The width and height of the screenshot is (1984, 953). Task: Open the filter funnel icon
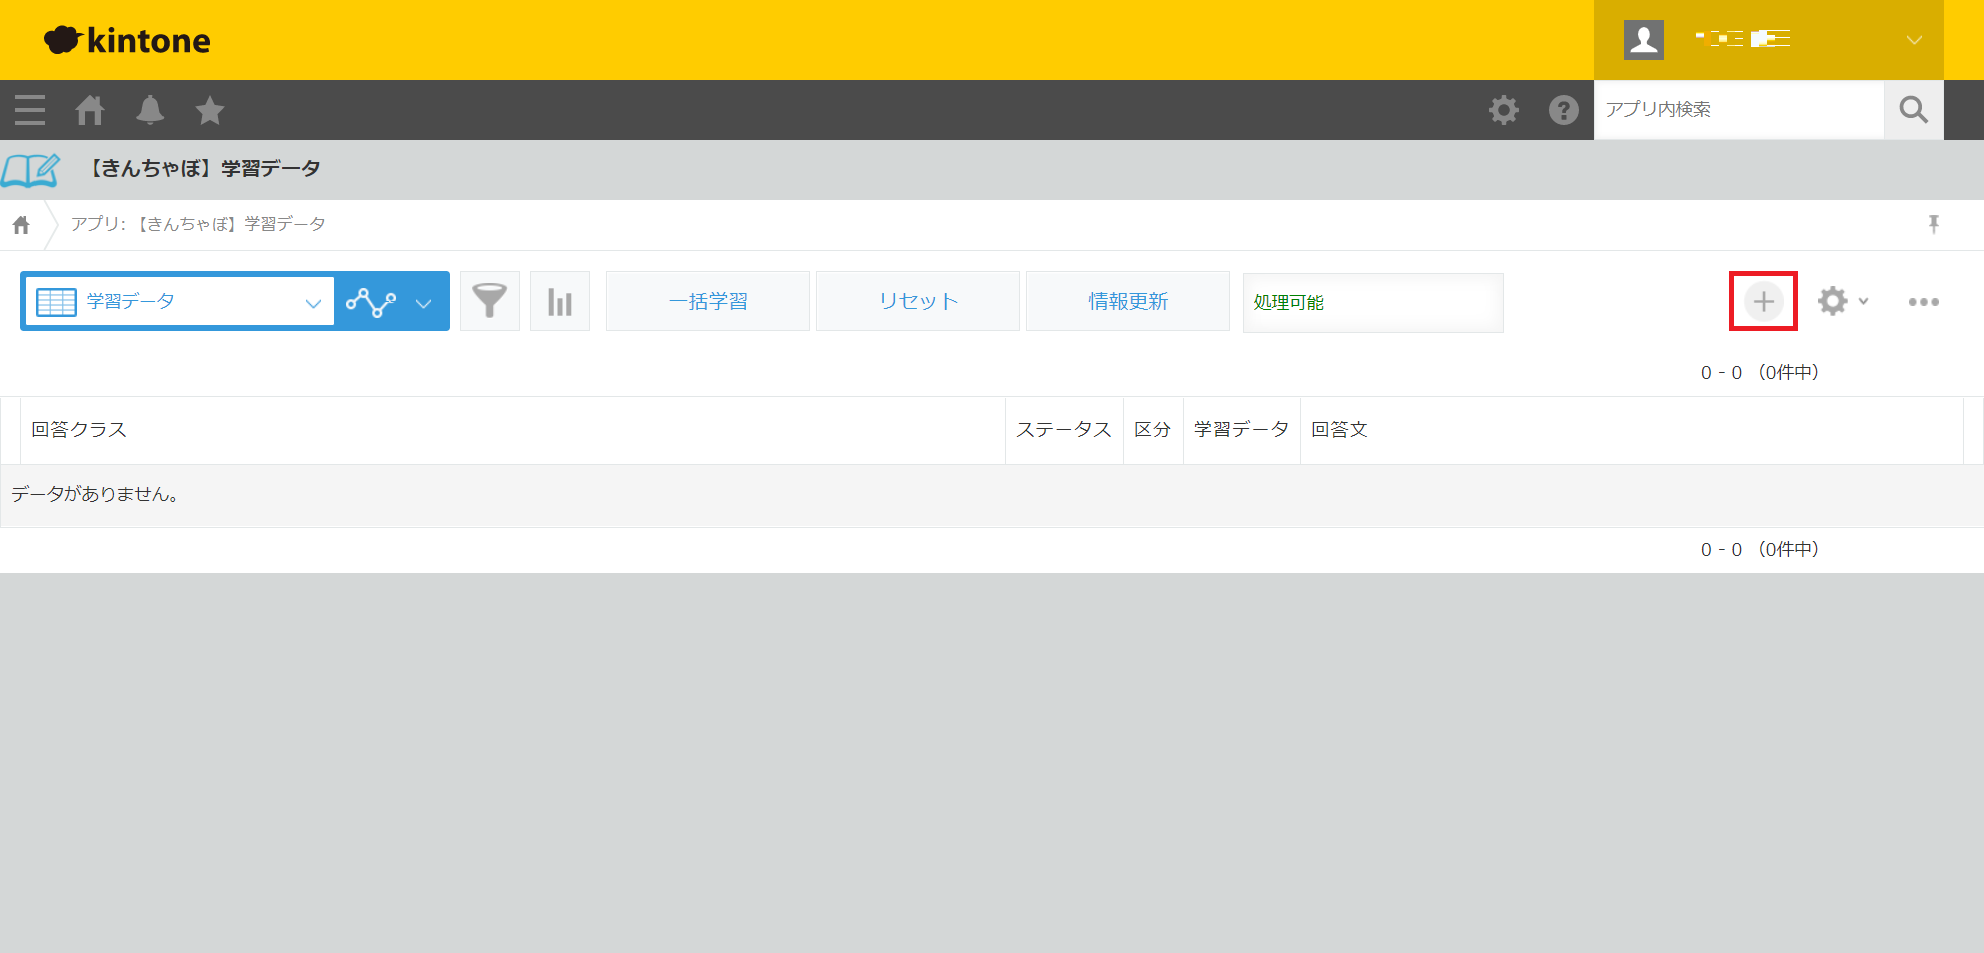489,301
